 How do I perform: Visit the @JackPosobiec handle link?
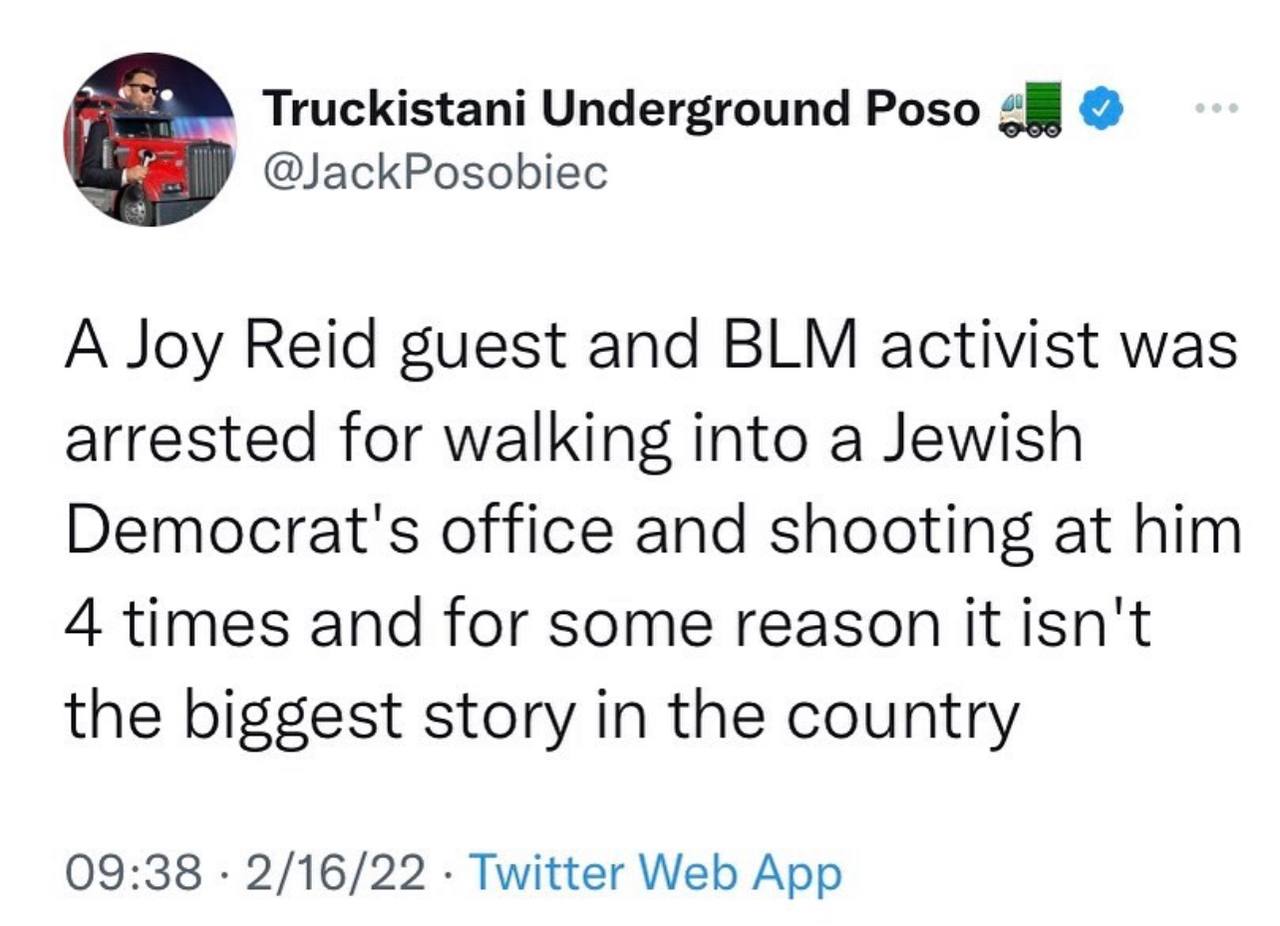click(x=434, y=172)
